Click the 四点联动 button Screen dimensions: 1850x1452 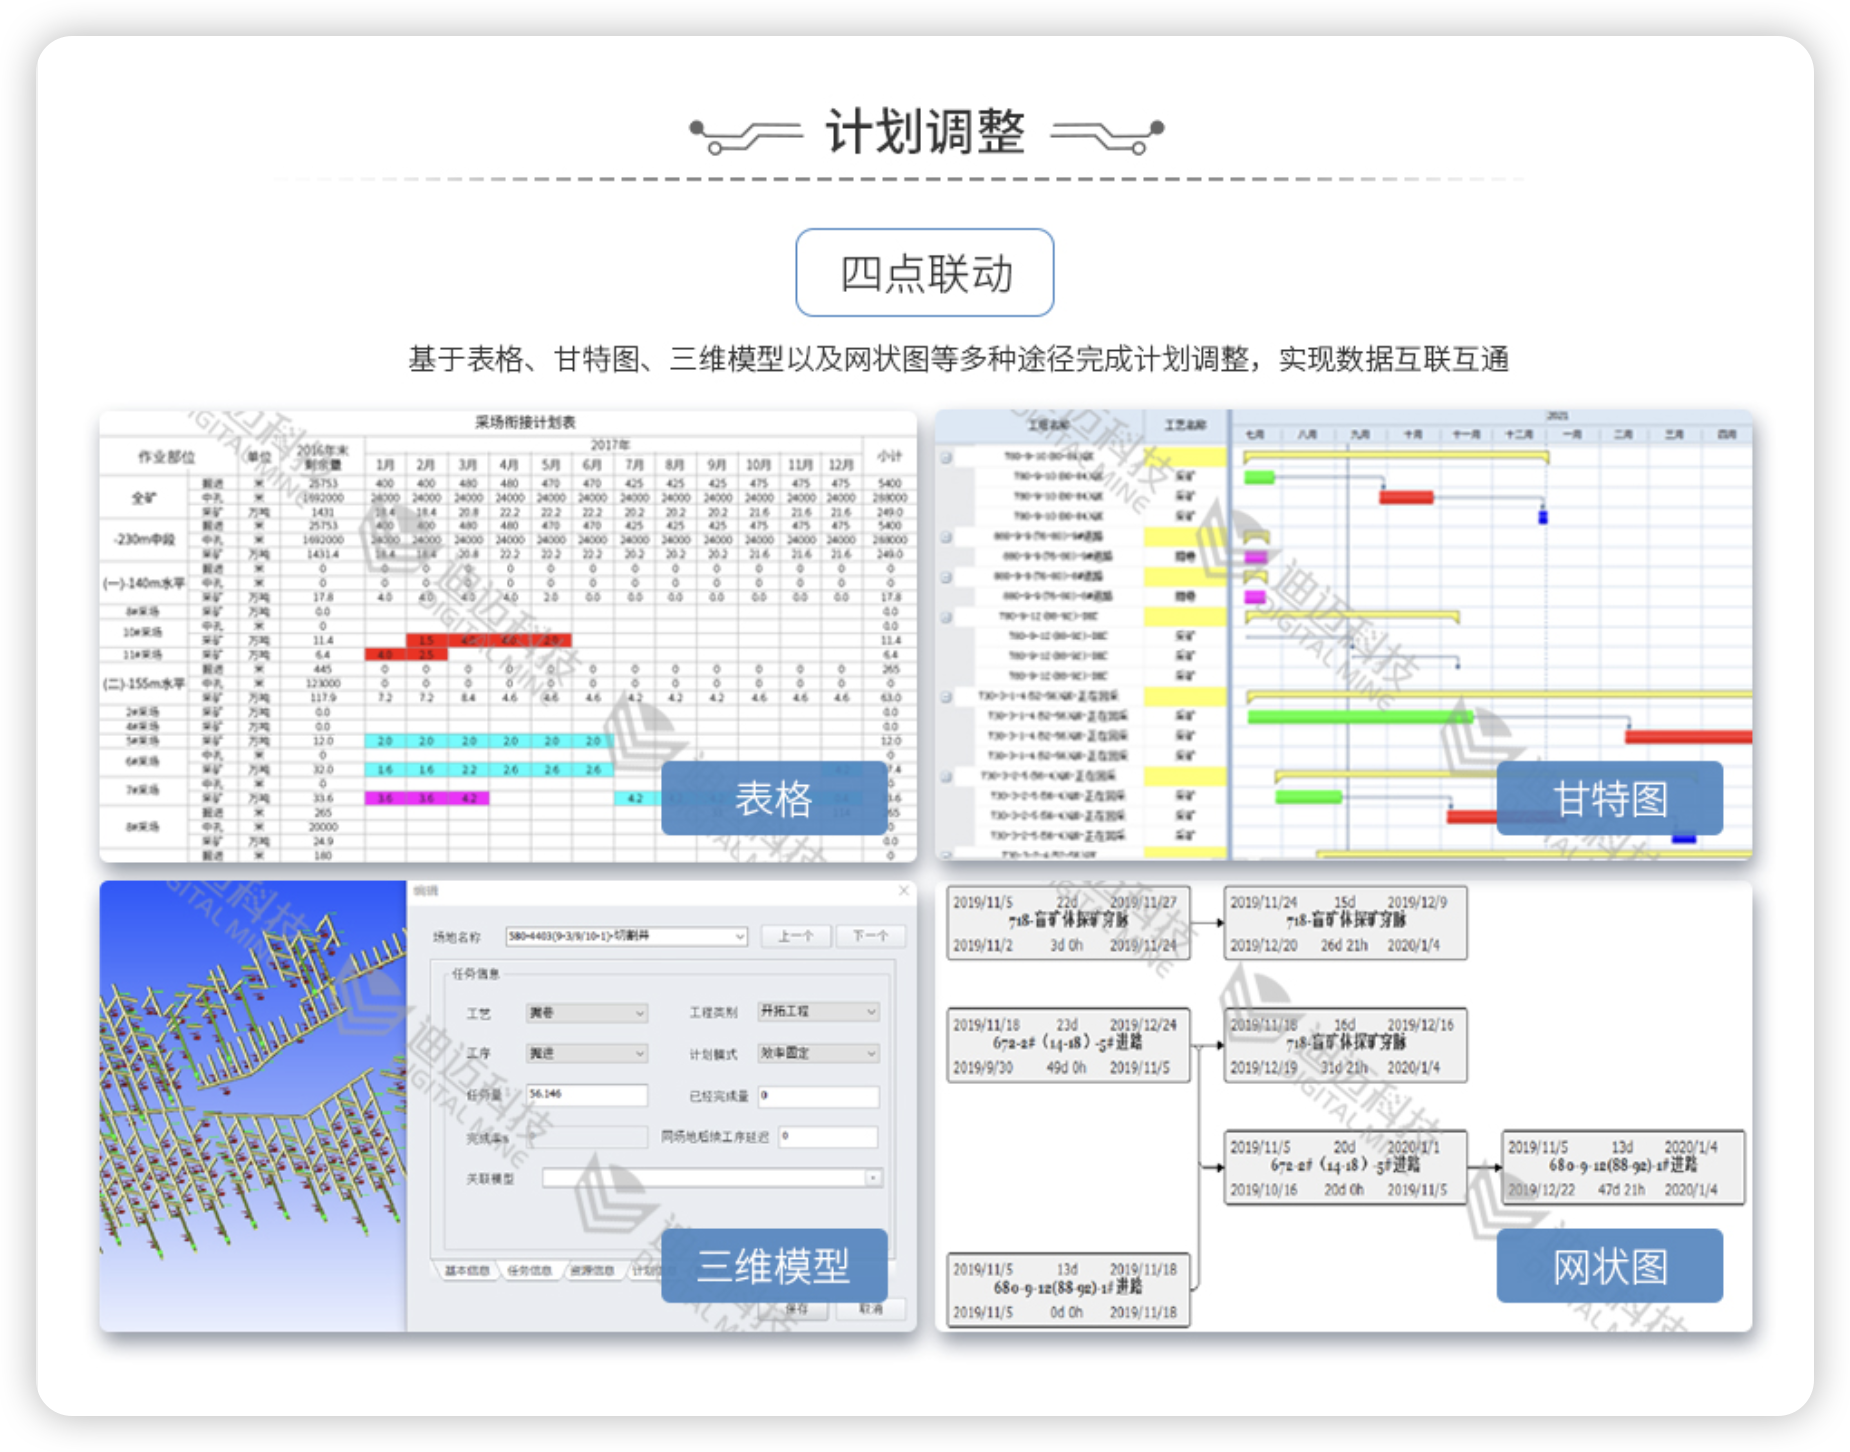click(x=925, y=273)
